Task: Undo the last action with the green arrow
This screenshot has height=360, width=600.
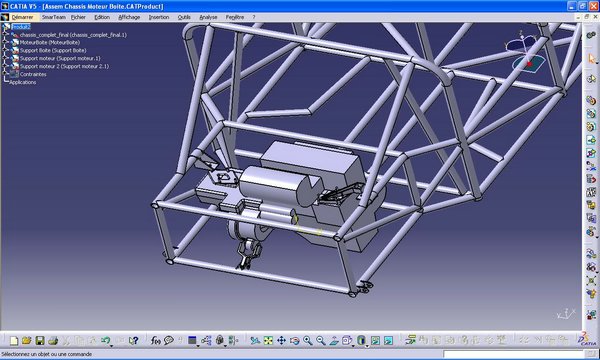Action: 105,340
